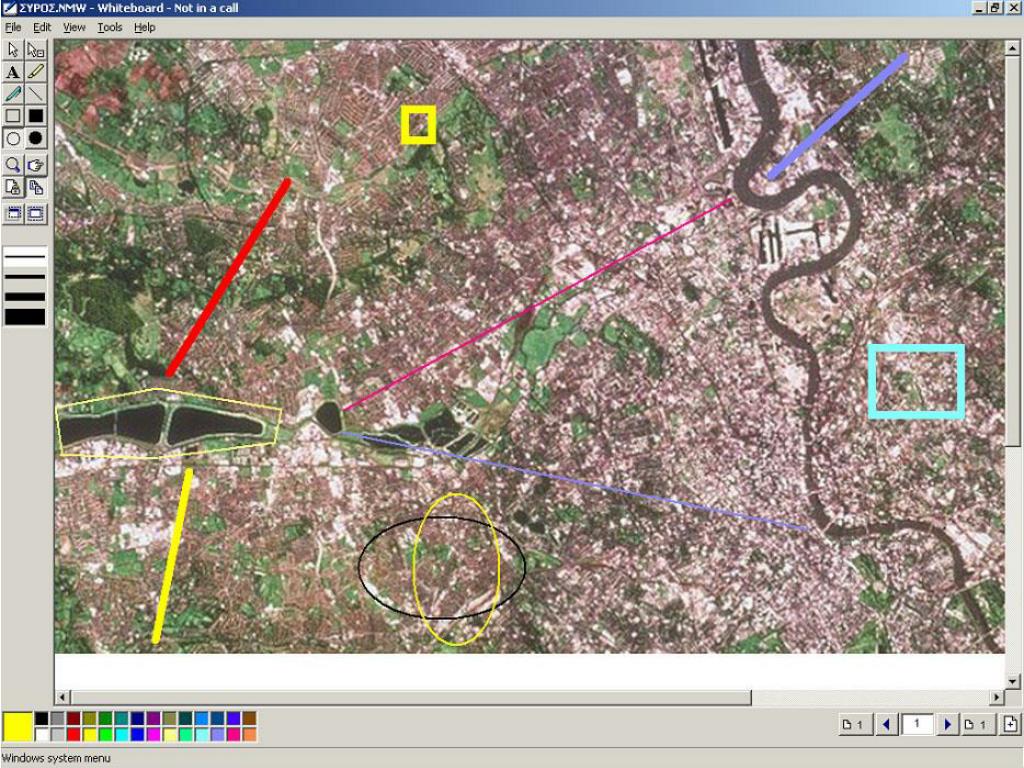
Task: Select the Select Window capture tool
Action: 12,214
